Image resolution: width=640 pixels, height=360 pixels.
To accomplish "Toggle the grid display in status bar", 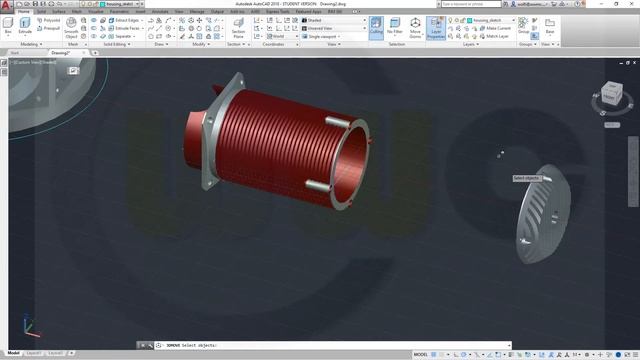I will pos(433,355).
